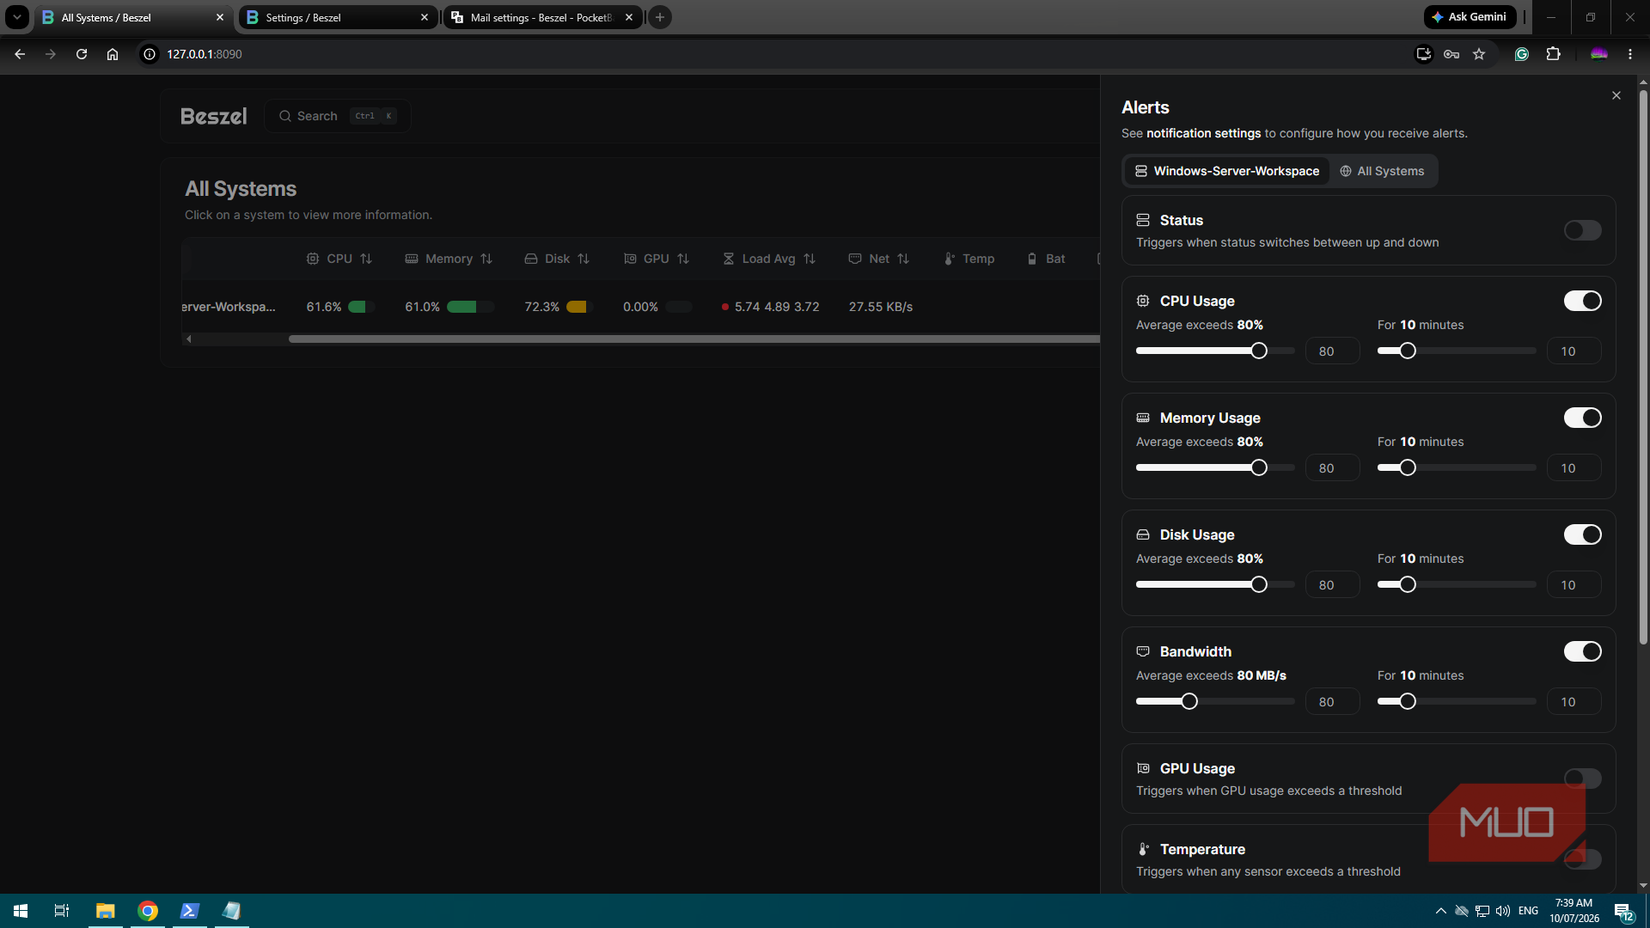The image size is (1650, 928).
Task: Click the Temp column header
Action: pyautogui.click(x=969, y=259)
